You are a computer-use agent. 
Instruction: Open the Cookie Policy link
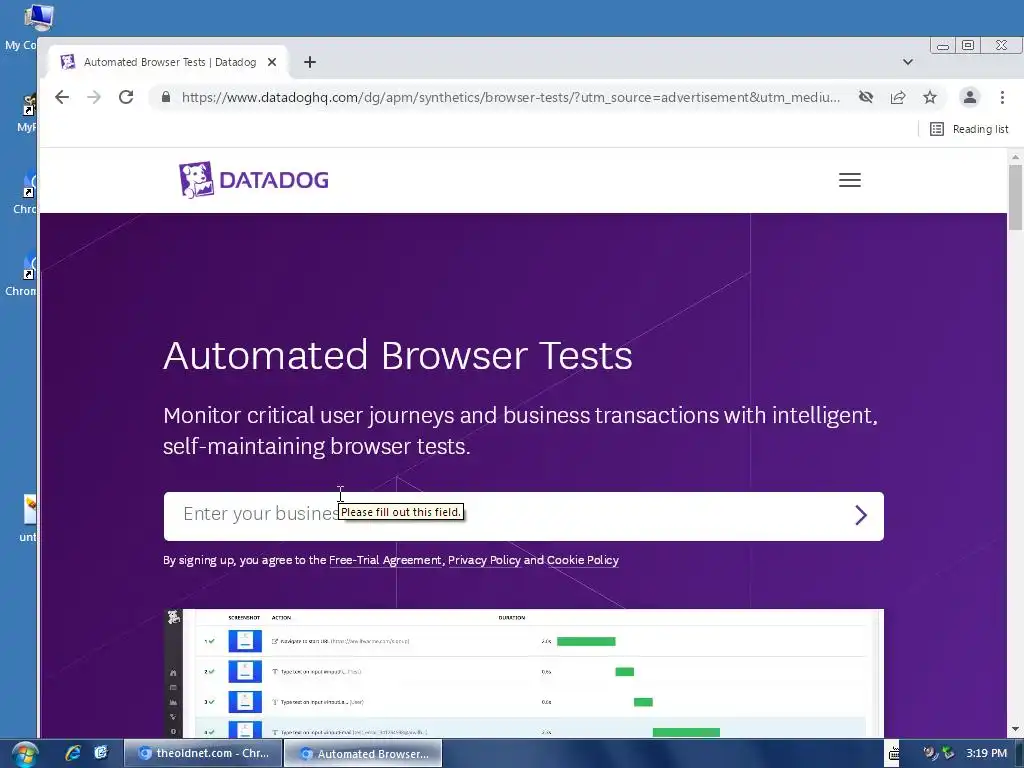tap(583, 560)
